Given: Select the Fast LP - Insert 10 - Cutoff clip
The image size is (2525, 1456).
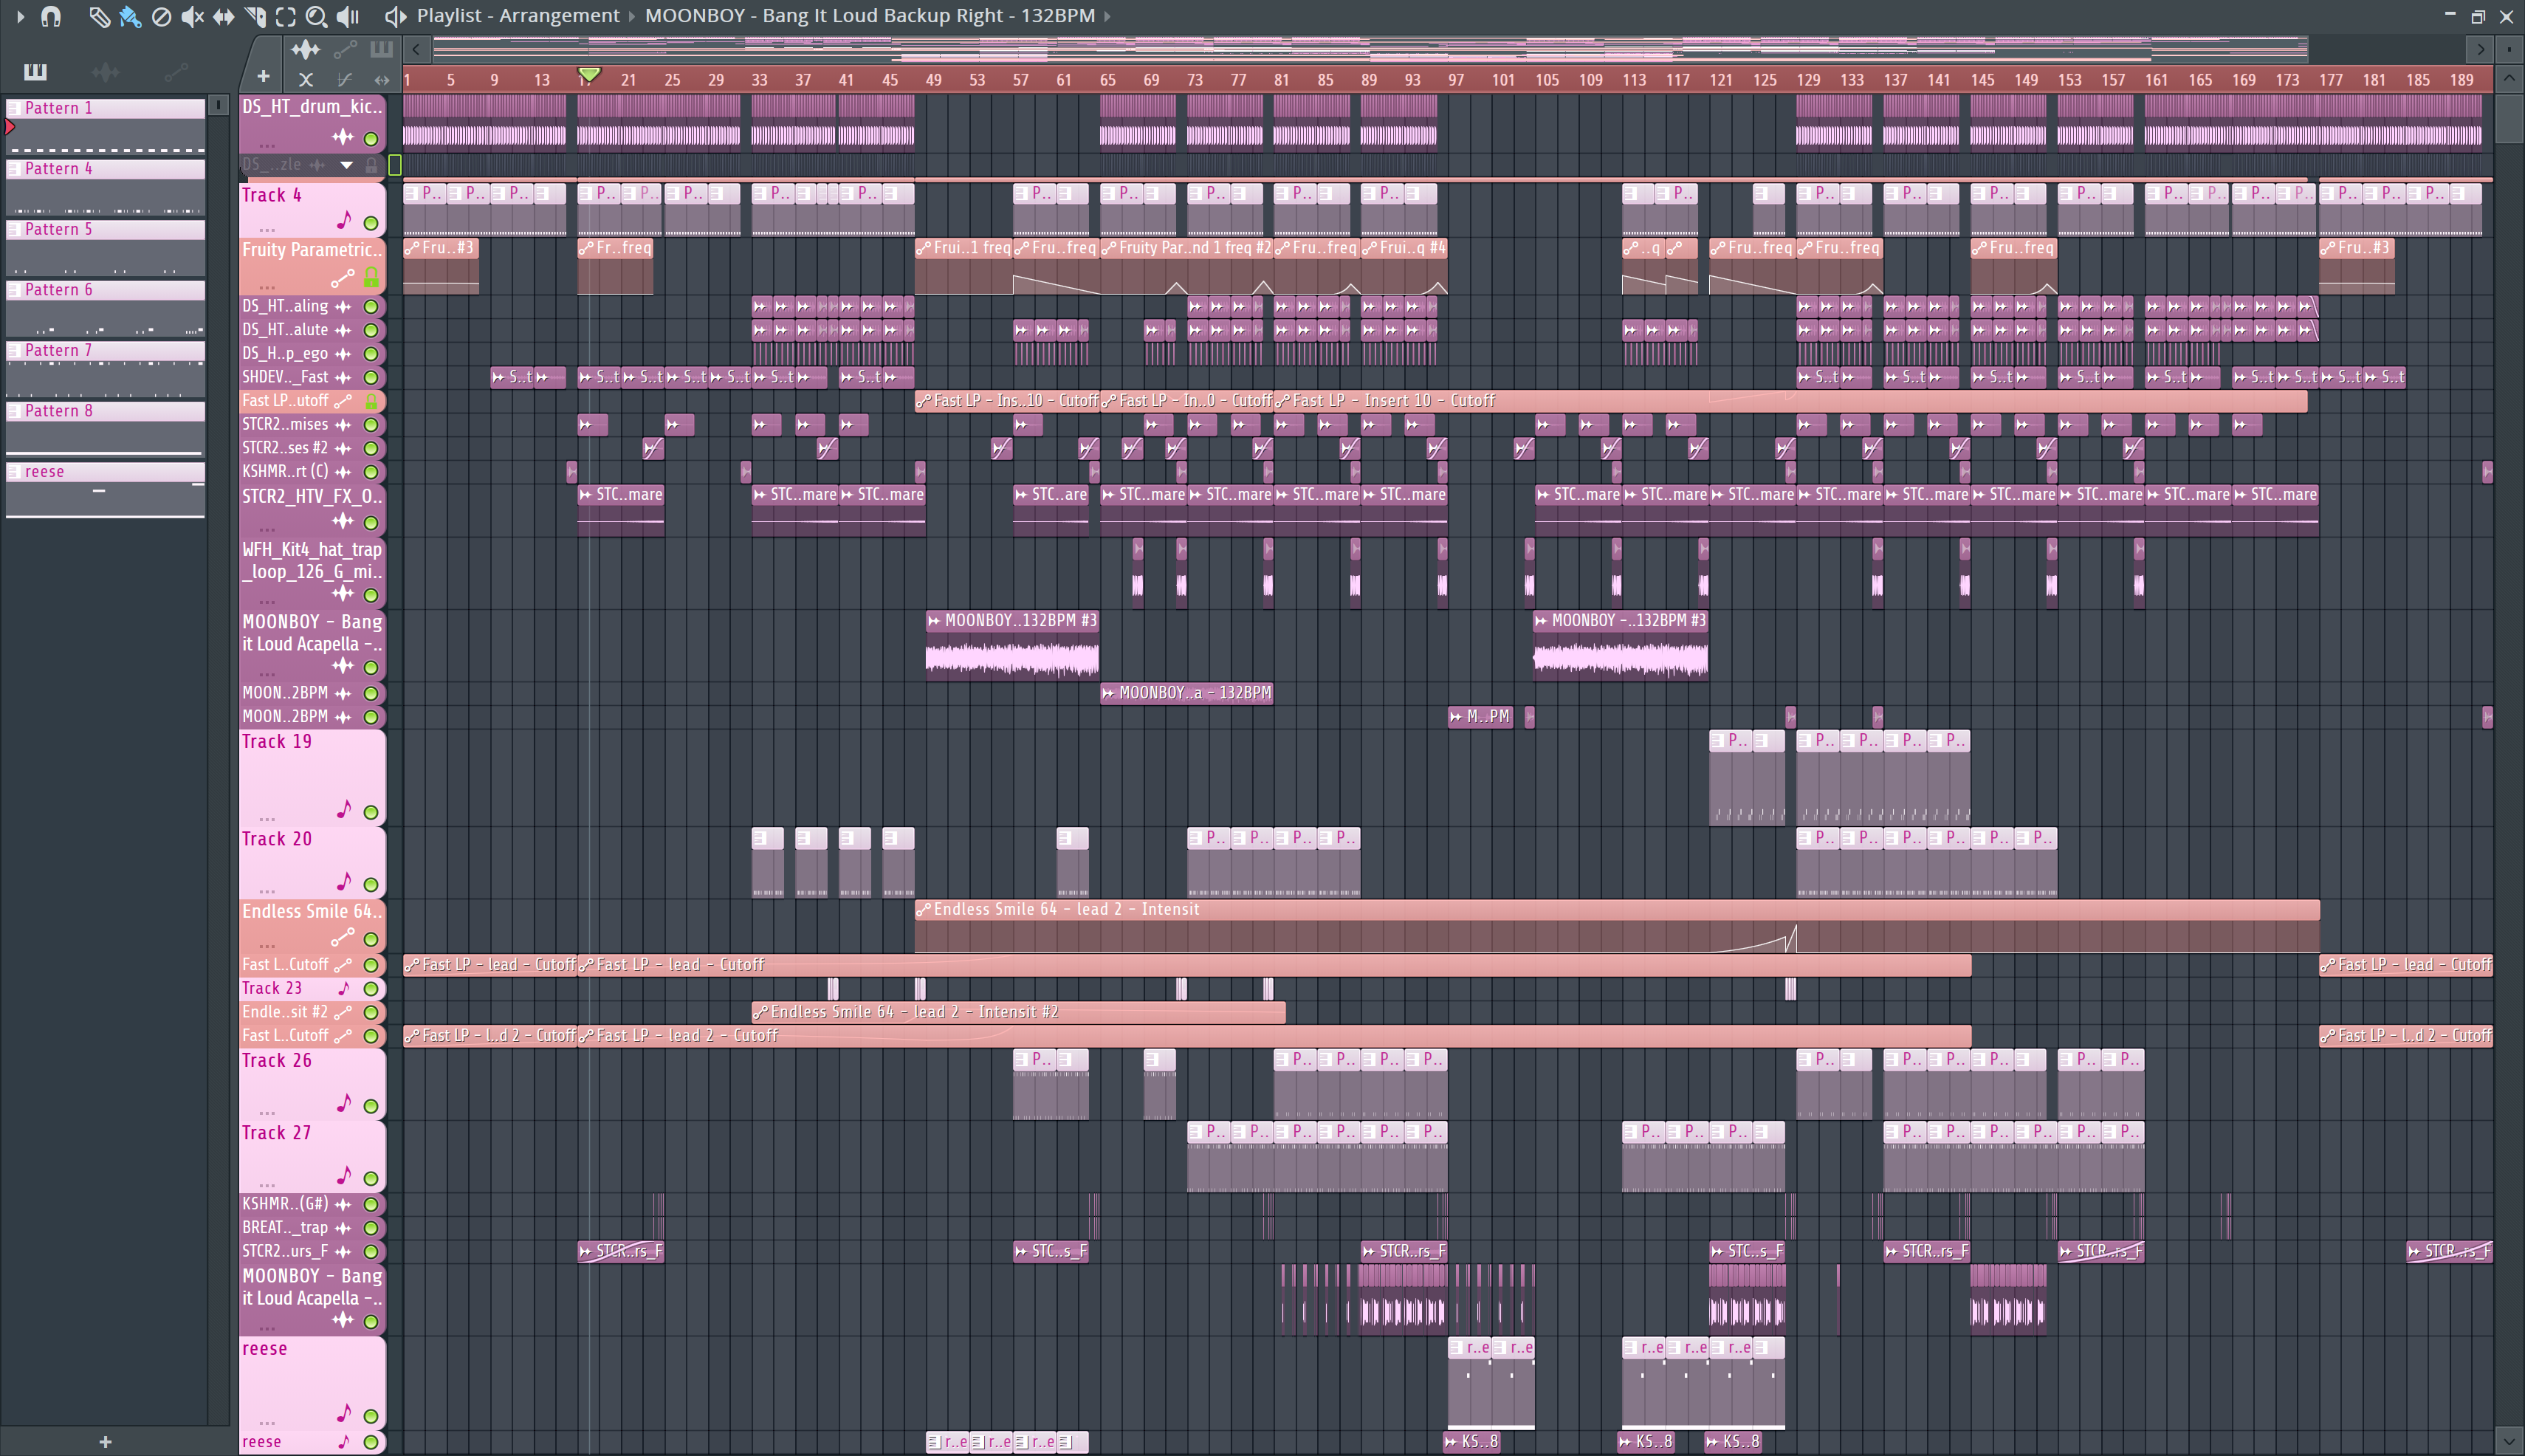Looking at the screenshot, I should 1790,401.
